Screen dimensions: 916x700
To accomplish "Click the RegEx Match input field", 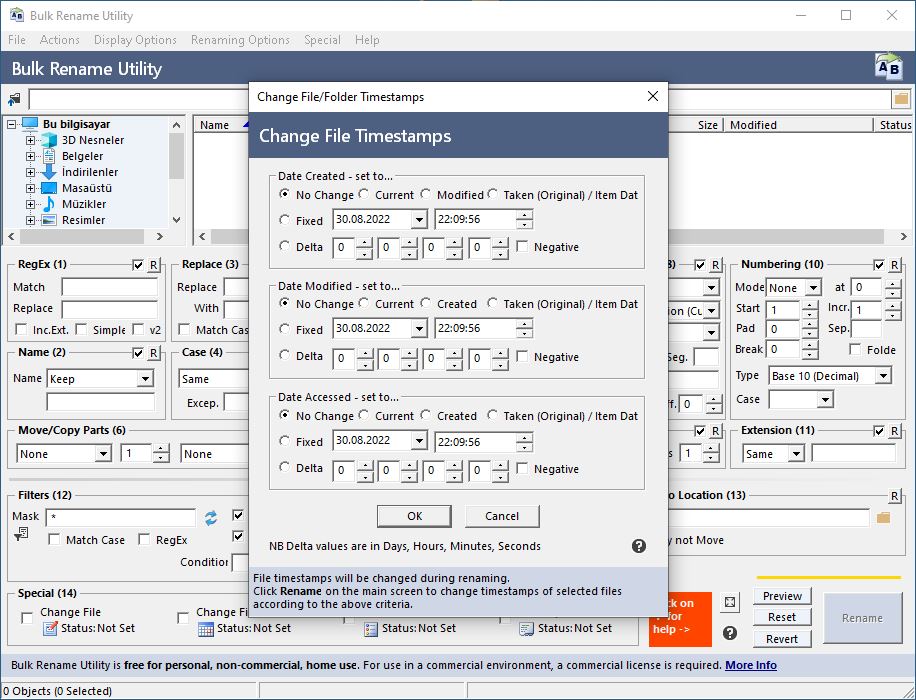I will pos(110,287).
